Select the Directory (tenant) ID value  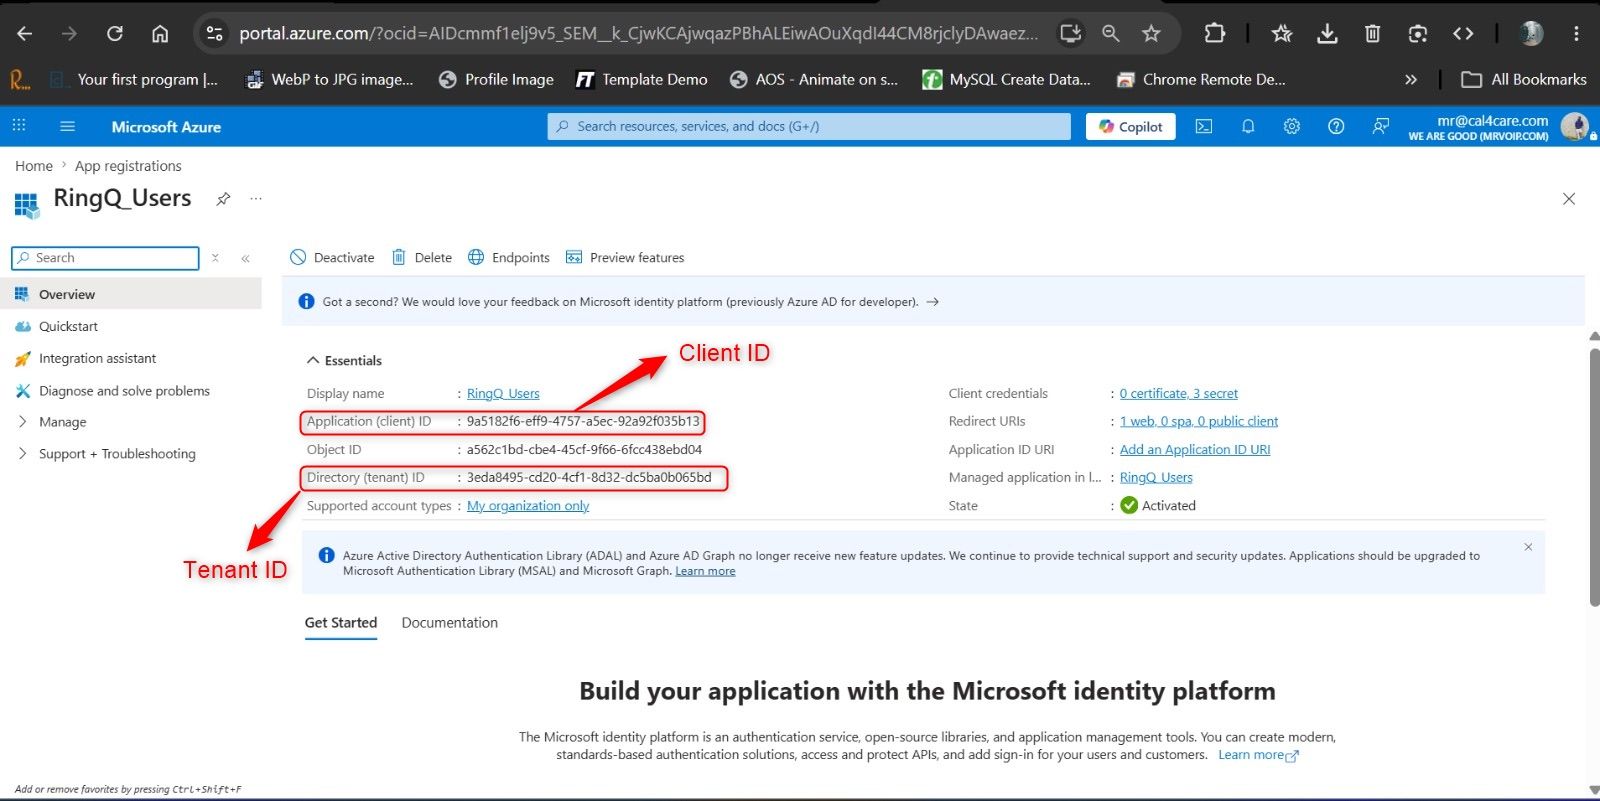589,478
